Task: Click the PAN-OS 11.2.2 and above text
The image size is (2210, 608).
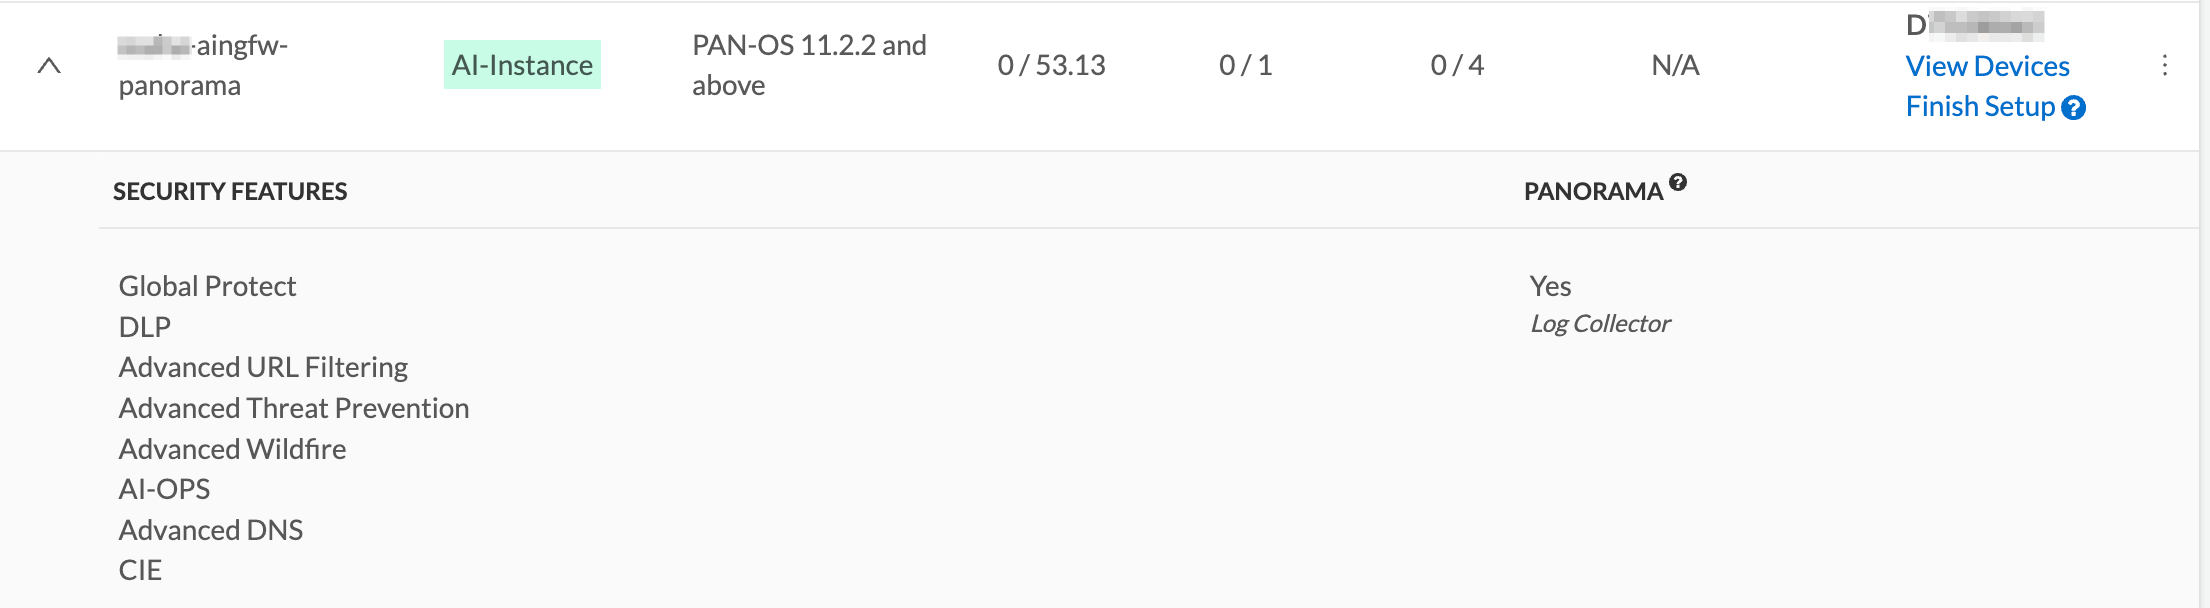Action: click(x=808, y=65)
